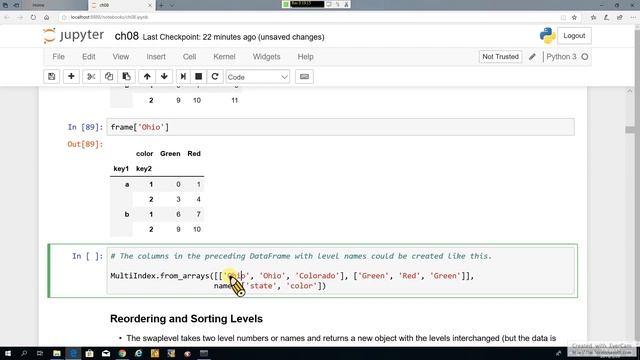Viewport: 640px width, 360px height.
Task: Click the kernel idle circle indicator
Action: pos(585,57)
